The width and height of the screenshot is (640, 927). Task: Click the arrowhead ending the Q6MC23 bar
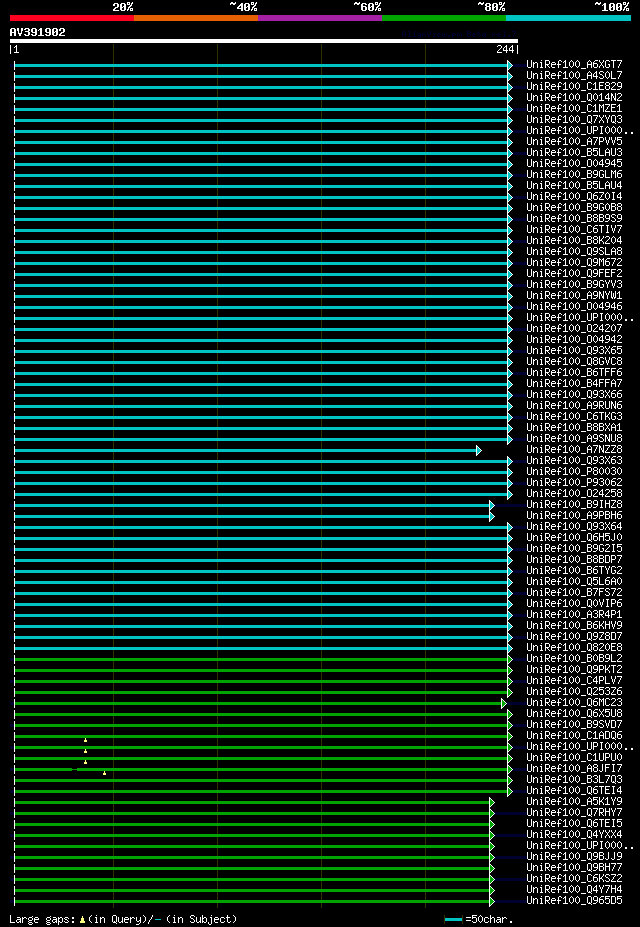(503, 704)
